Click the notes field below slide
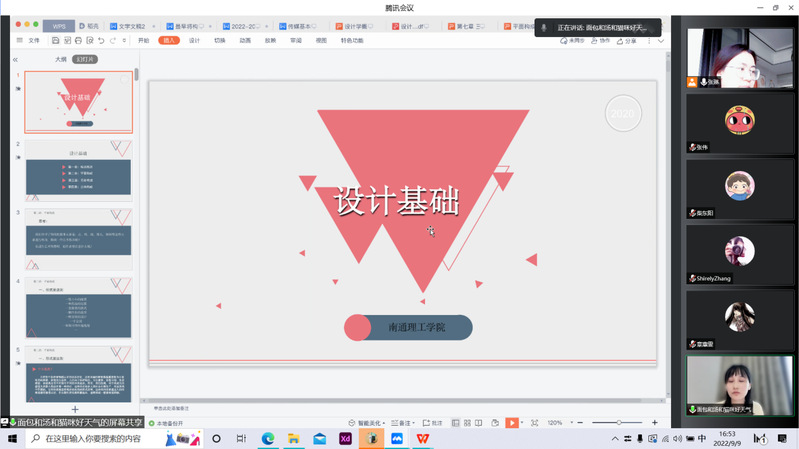The height and width of the screenshot is (449, 799). 403,408
